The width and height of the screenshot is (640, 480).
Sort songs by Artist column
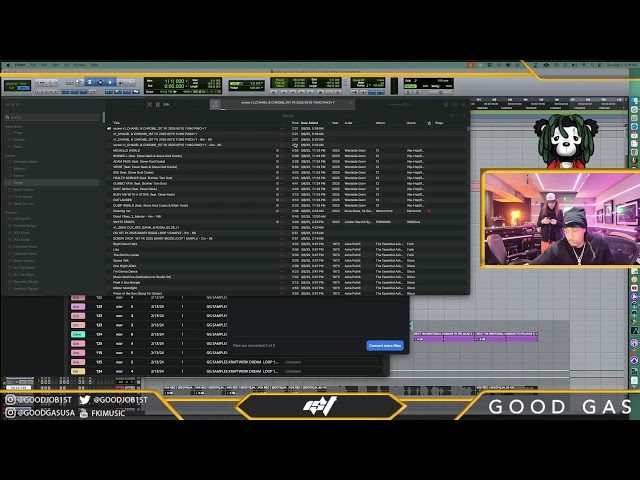pos(348,123)
